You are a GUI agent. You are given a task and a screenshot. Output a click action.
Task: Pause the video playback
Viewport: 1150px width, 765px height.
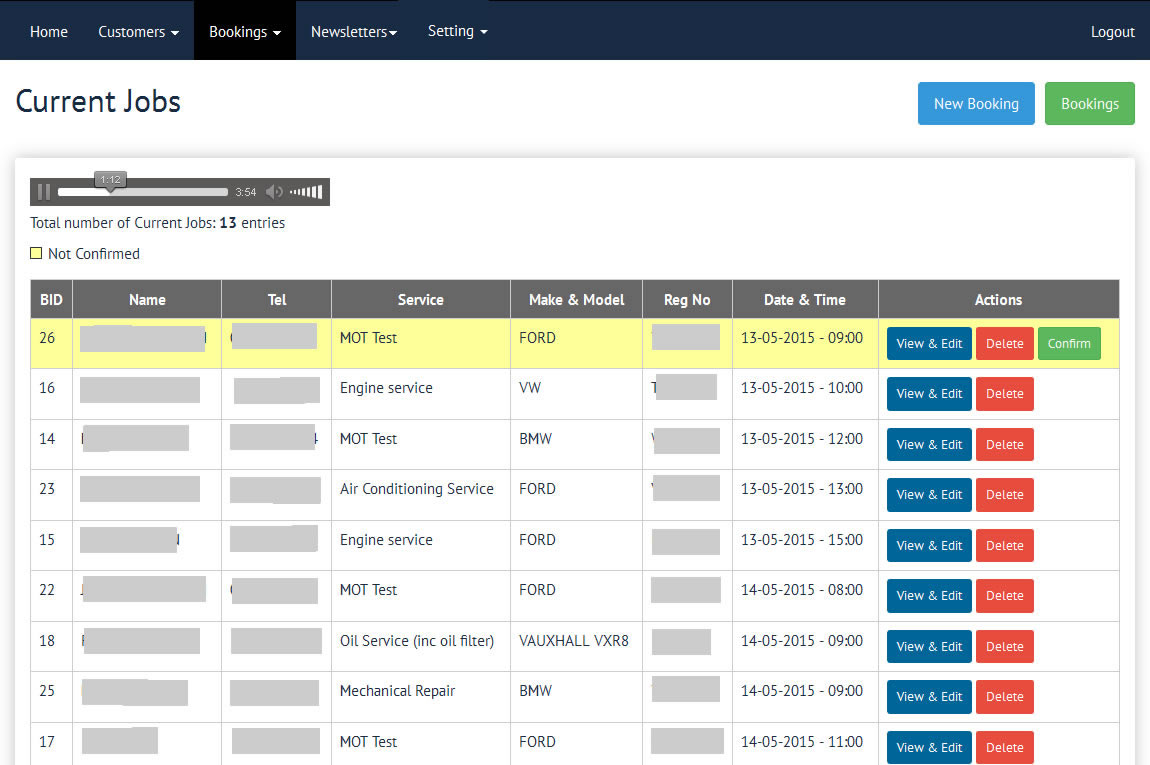[x=44, y=192]
